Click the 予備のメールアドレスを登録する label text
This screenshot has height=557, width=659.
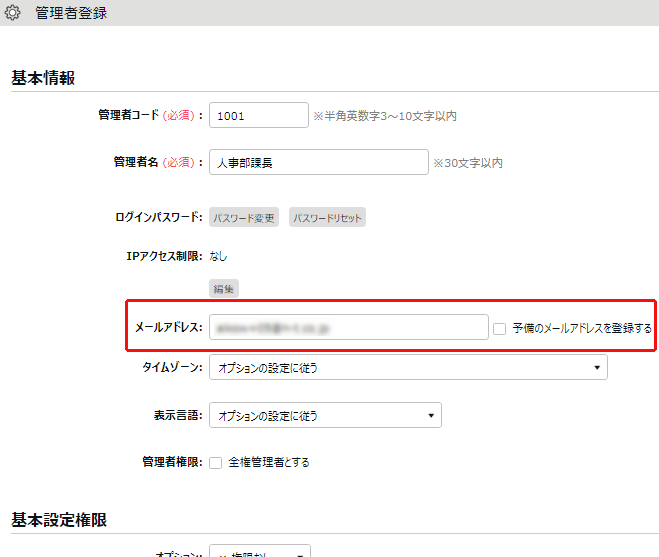(582, 328)
